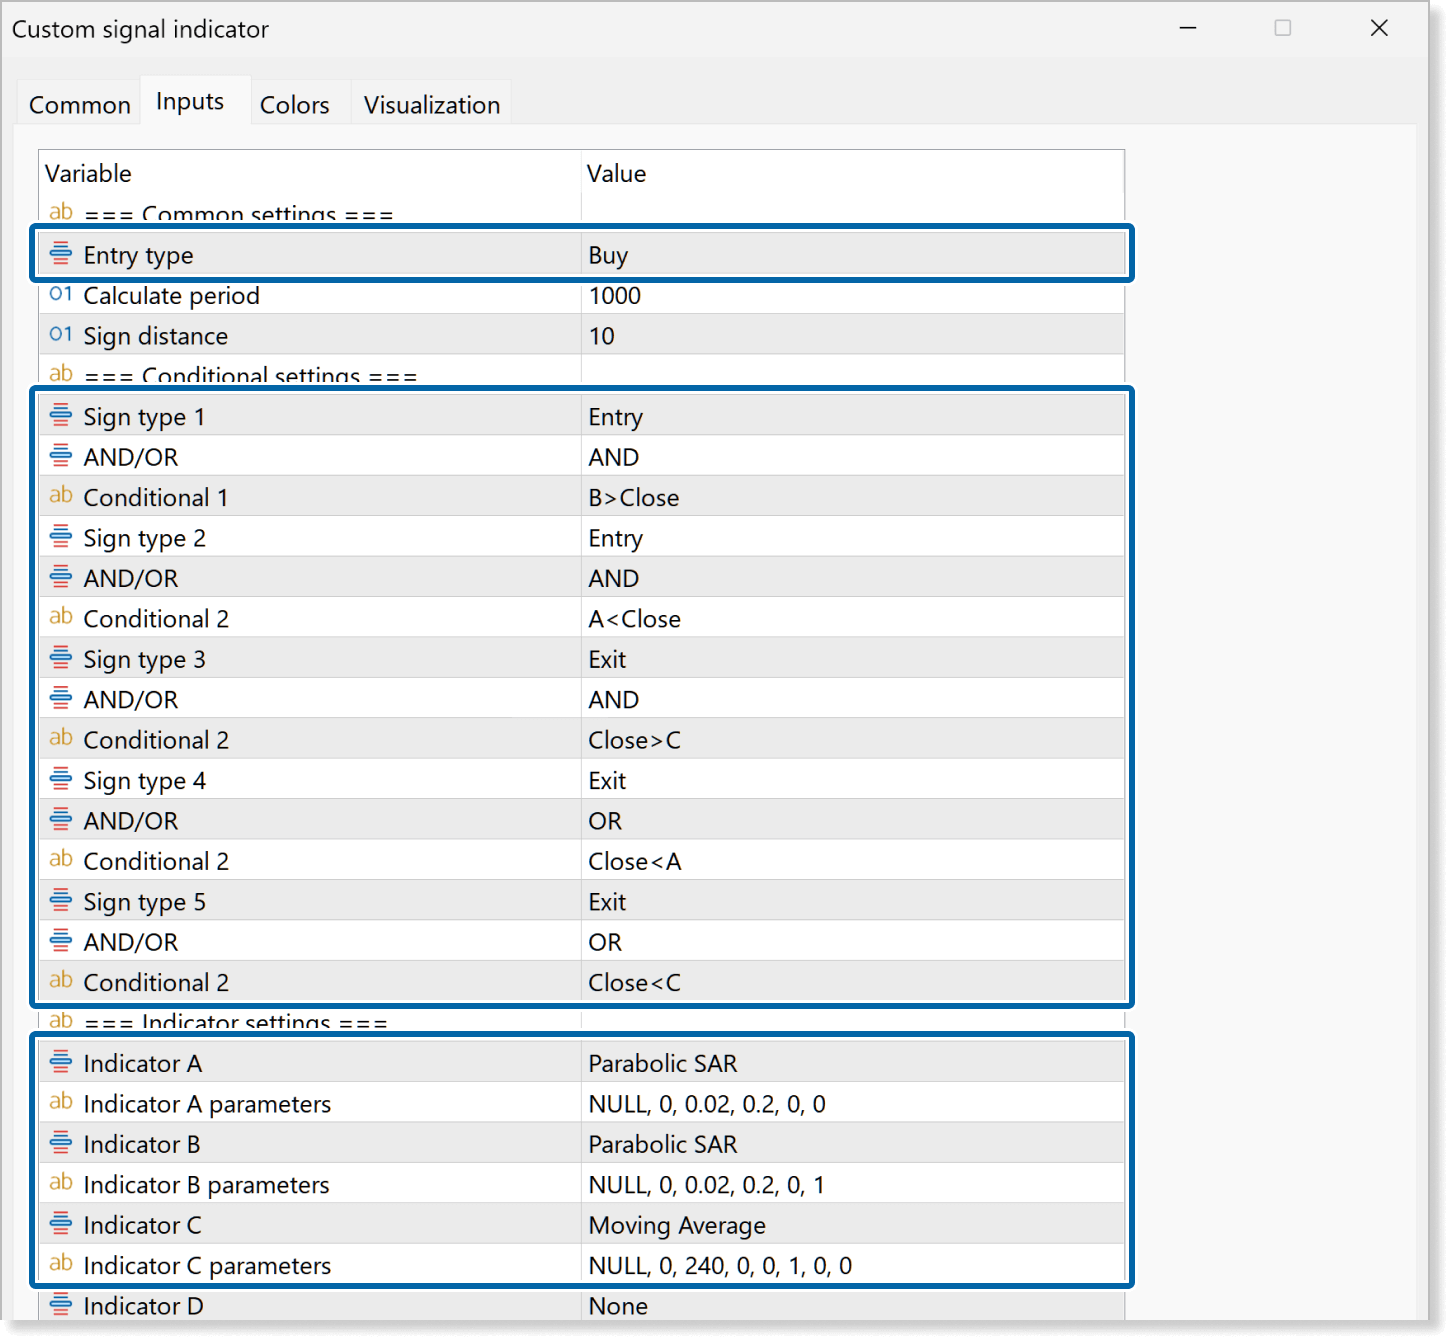
Task: Click the ab icon next to Conditional settings header
Action: point(60,373)
